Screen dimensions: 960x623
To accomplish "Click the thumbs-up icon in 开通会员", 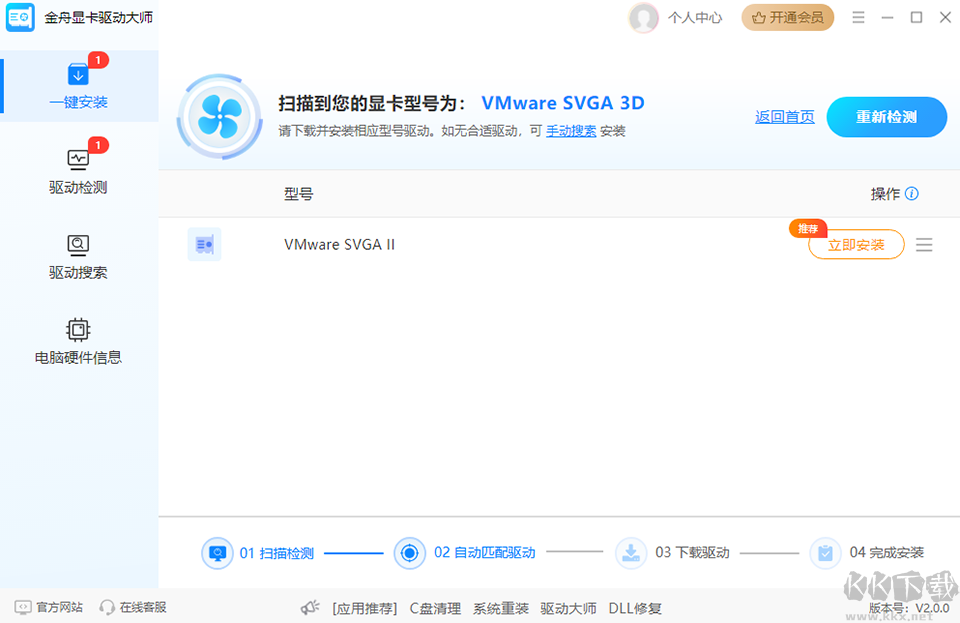I will point(759,18).
